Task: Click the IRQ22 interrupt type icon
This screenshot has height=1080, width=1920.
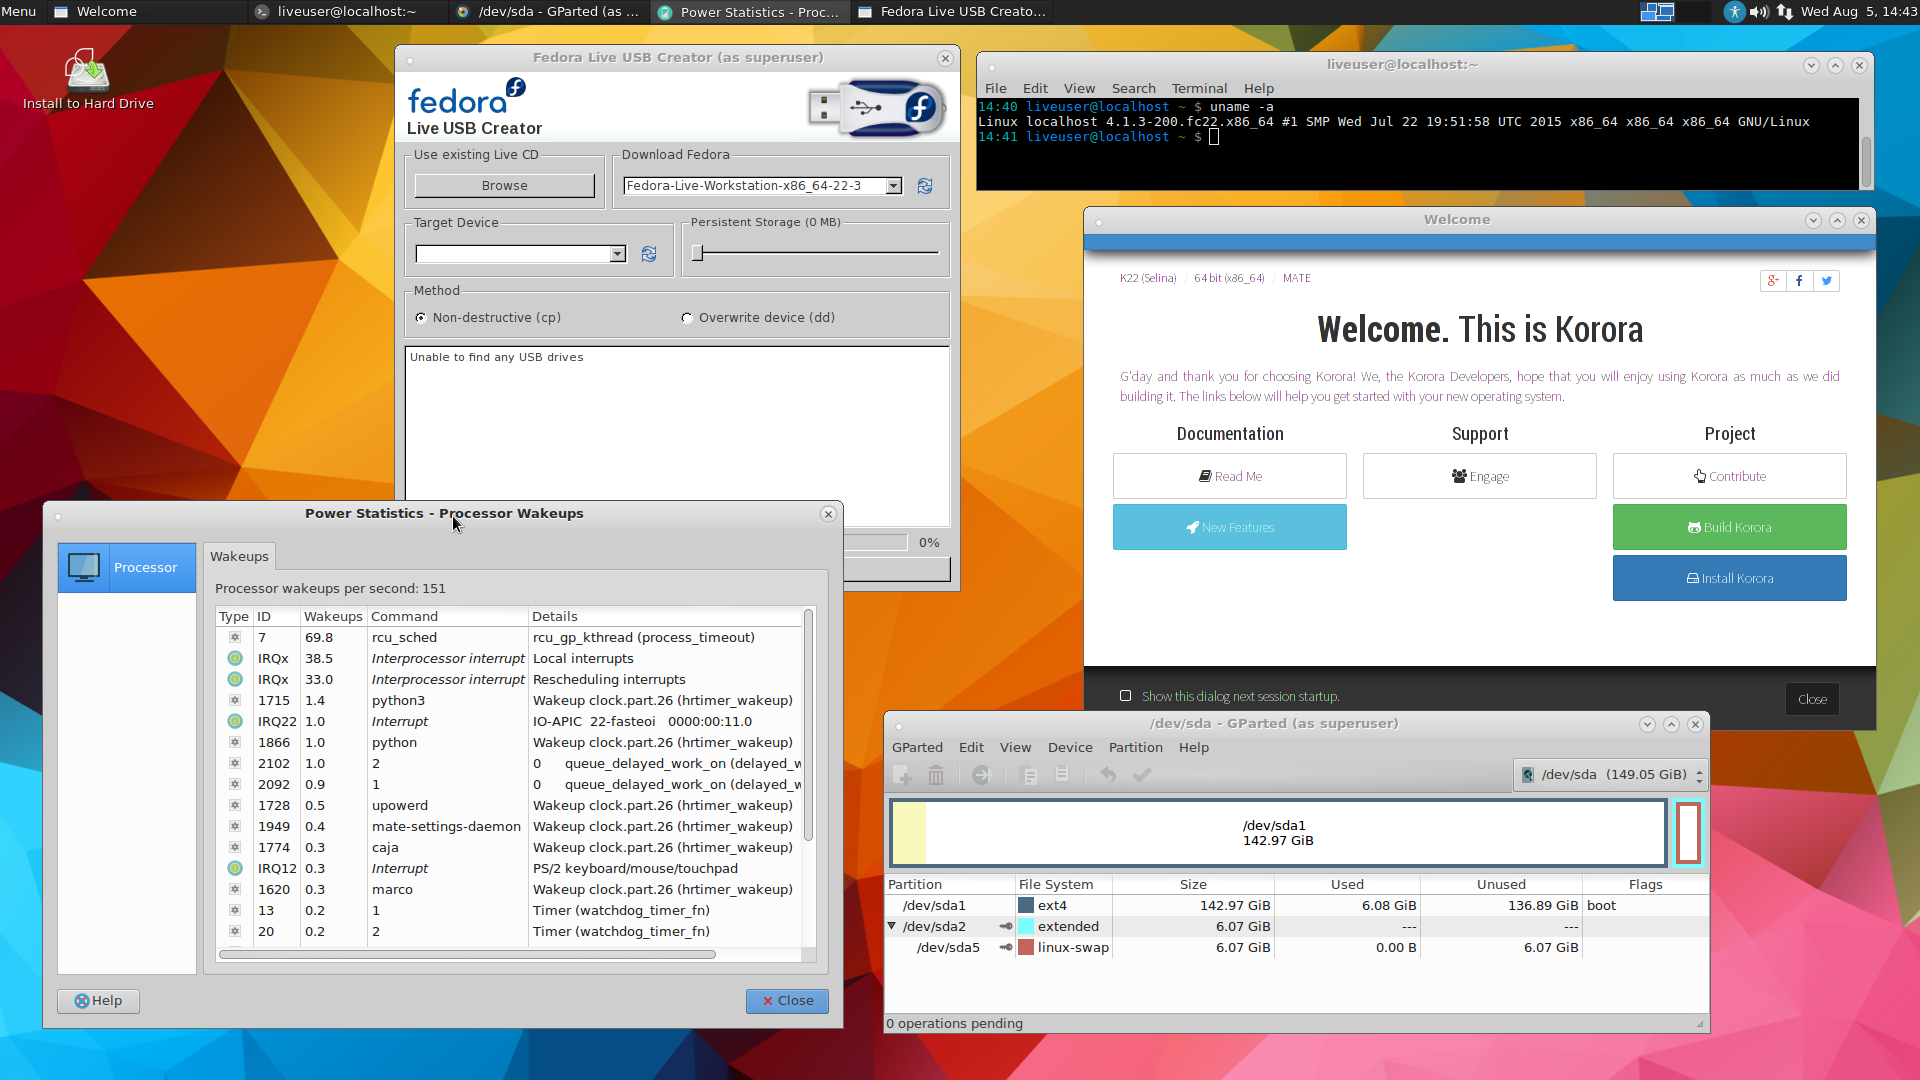Action: click(235, 721)
